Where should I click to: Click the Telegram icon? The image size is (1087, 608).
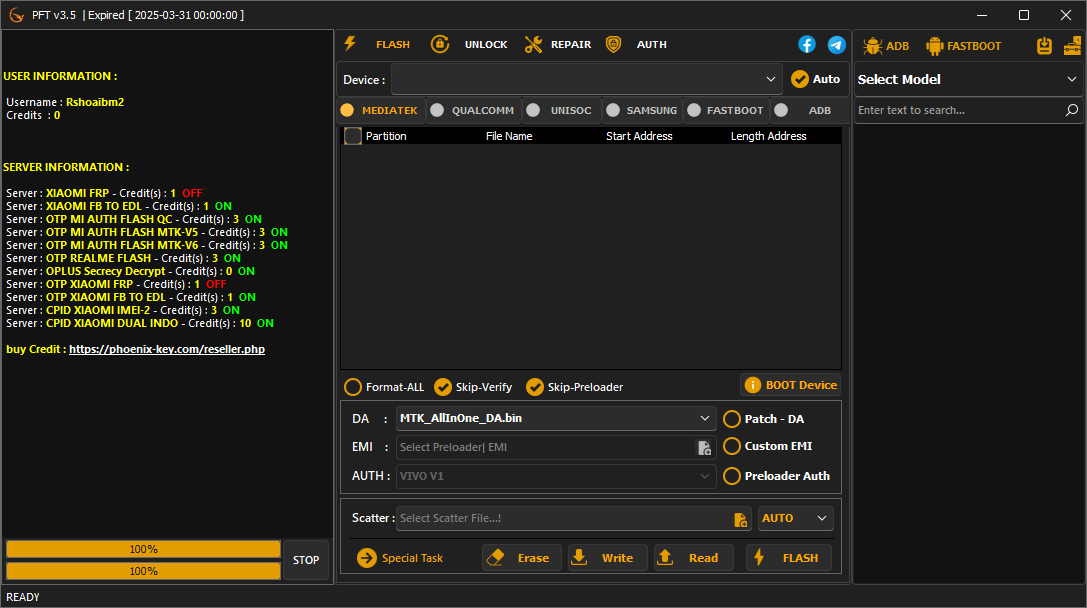(x=837, y=44)
